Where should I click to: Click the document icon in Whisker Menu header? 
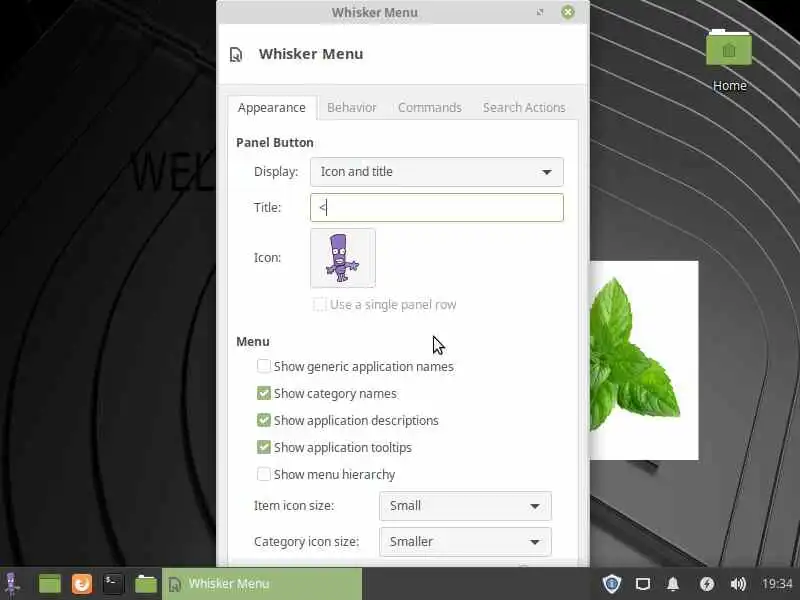pyautogui.click(x=236, y=54)
